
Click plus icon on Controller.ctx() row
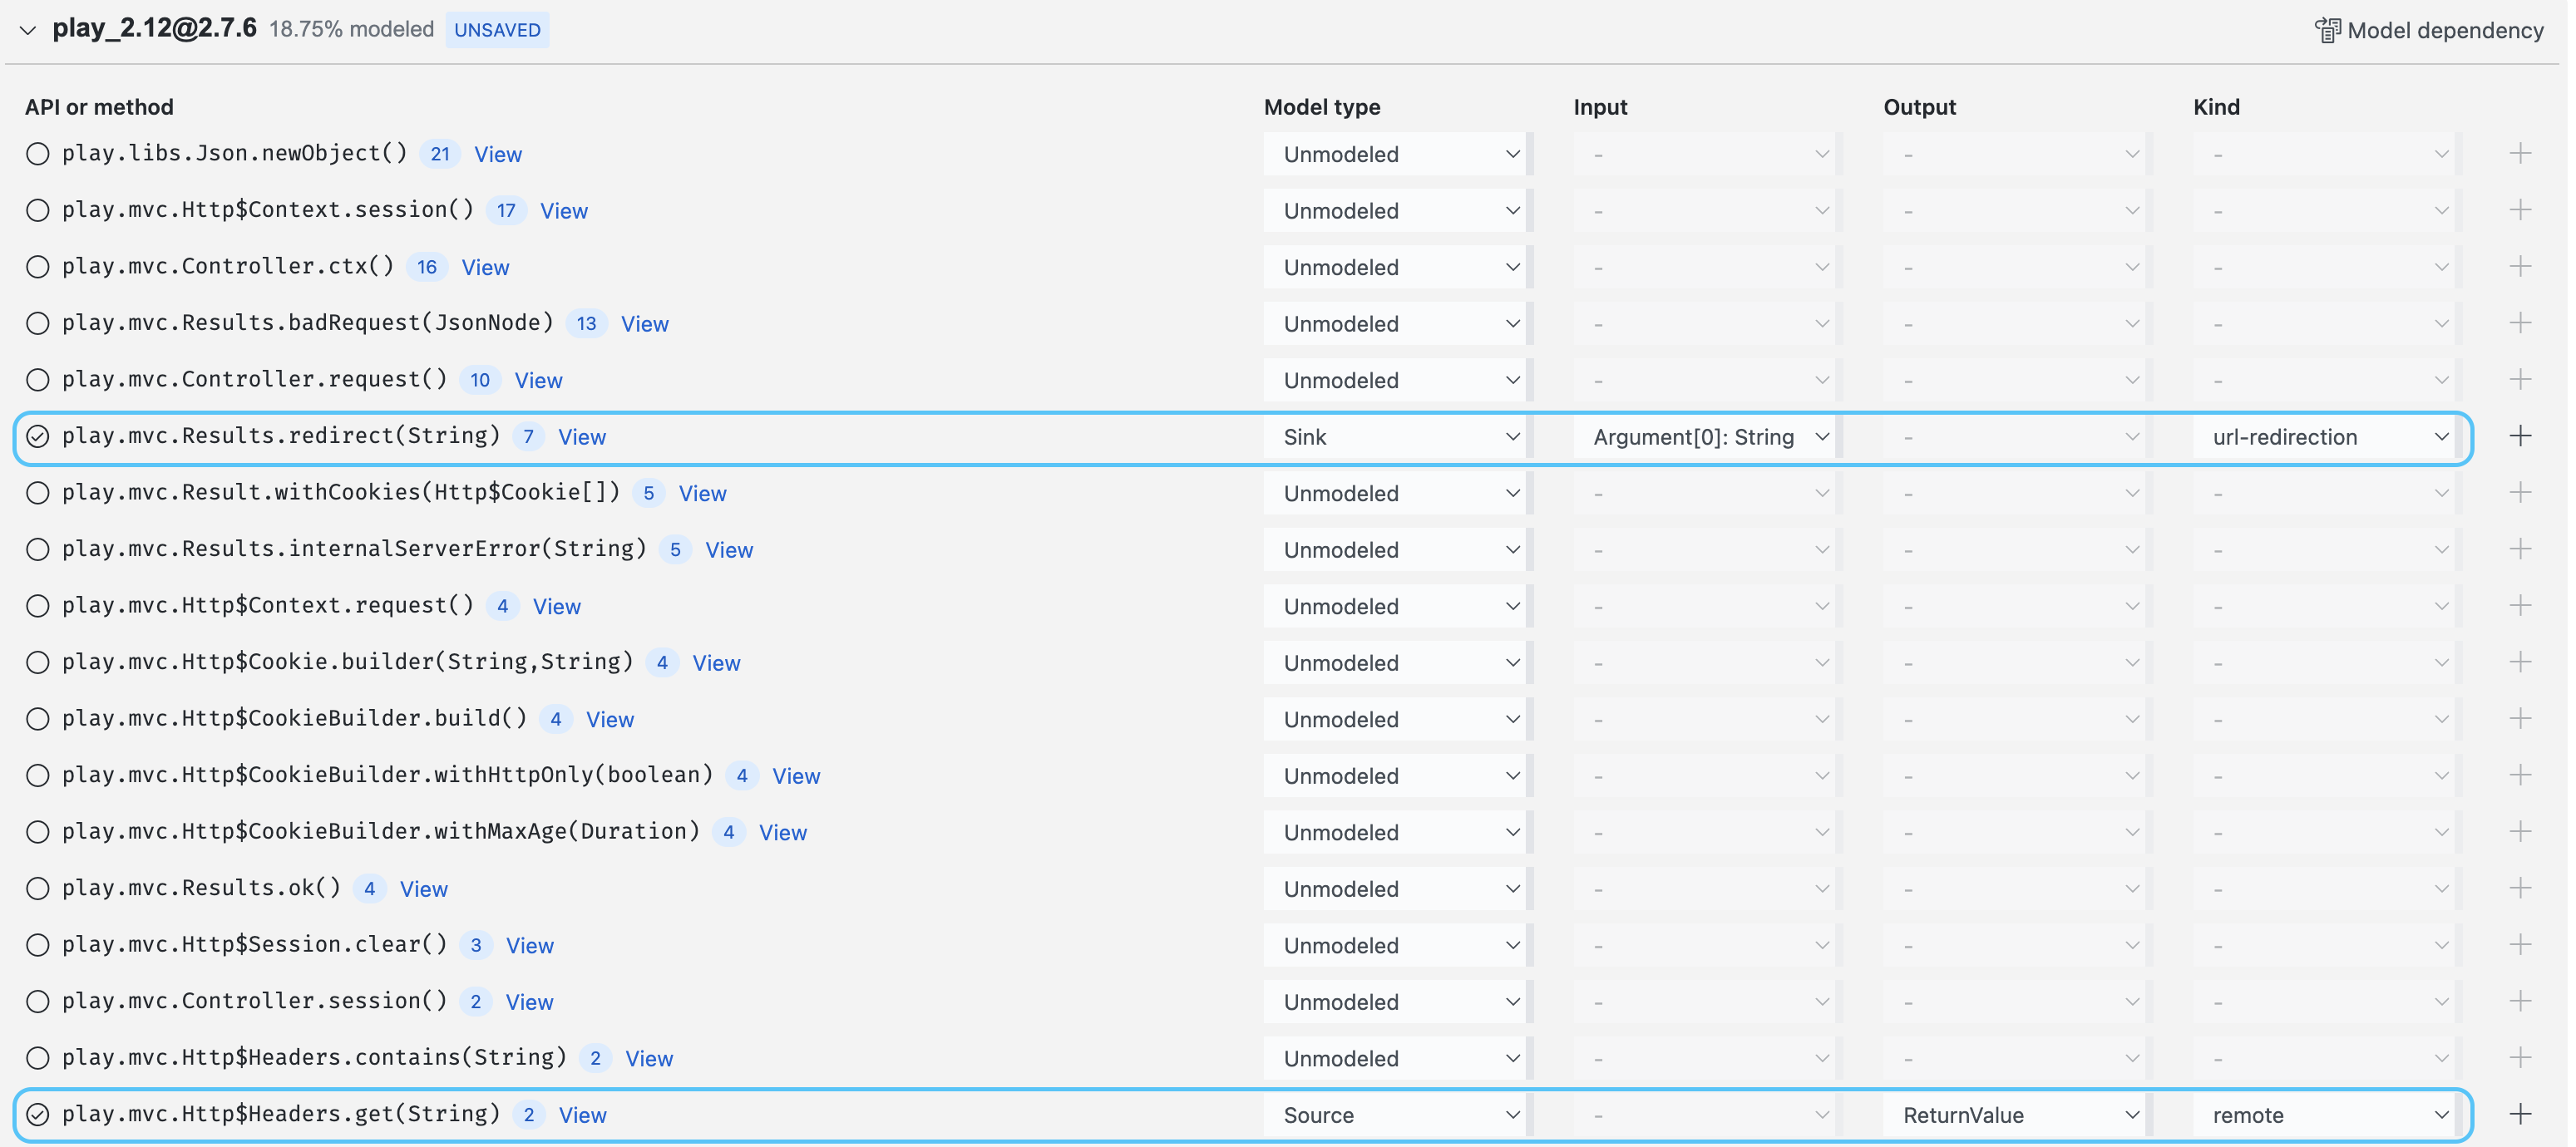2520,266
